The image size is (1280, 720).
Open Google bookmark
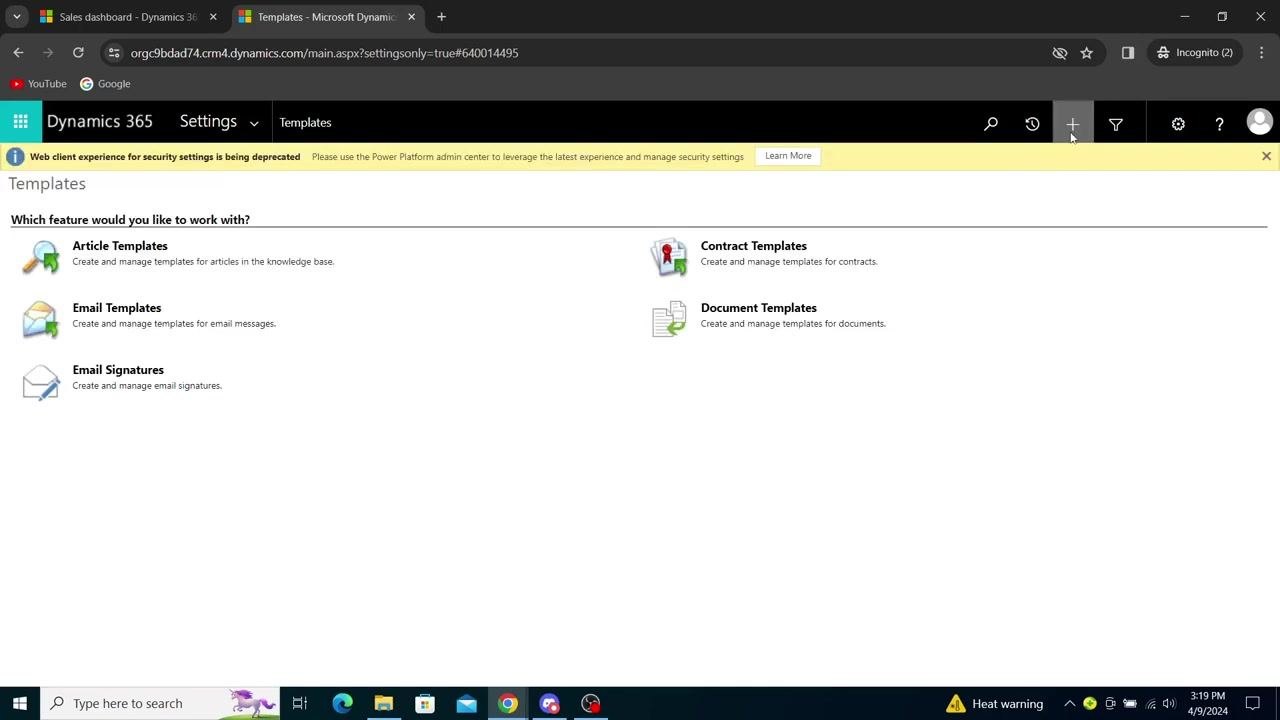point(105,84)
